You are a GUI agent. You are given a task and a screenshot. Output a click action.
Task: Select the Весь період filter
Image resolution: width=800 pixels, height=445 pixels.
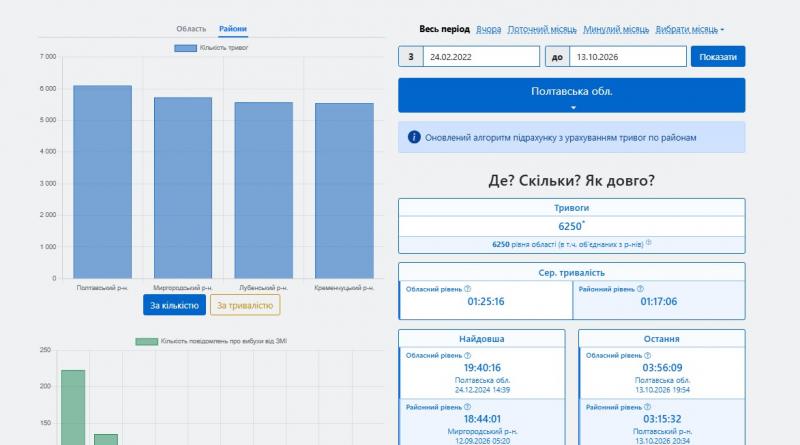pos(444,29)
